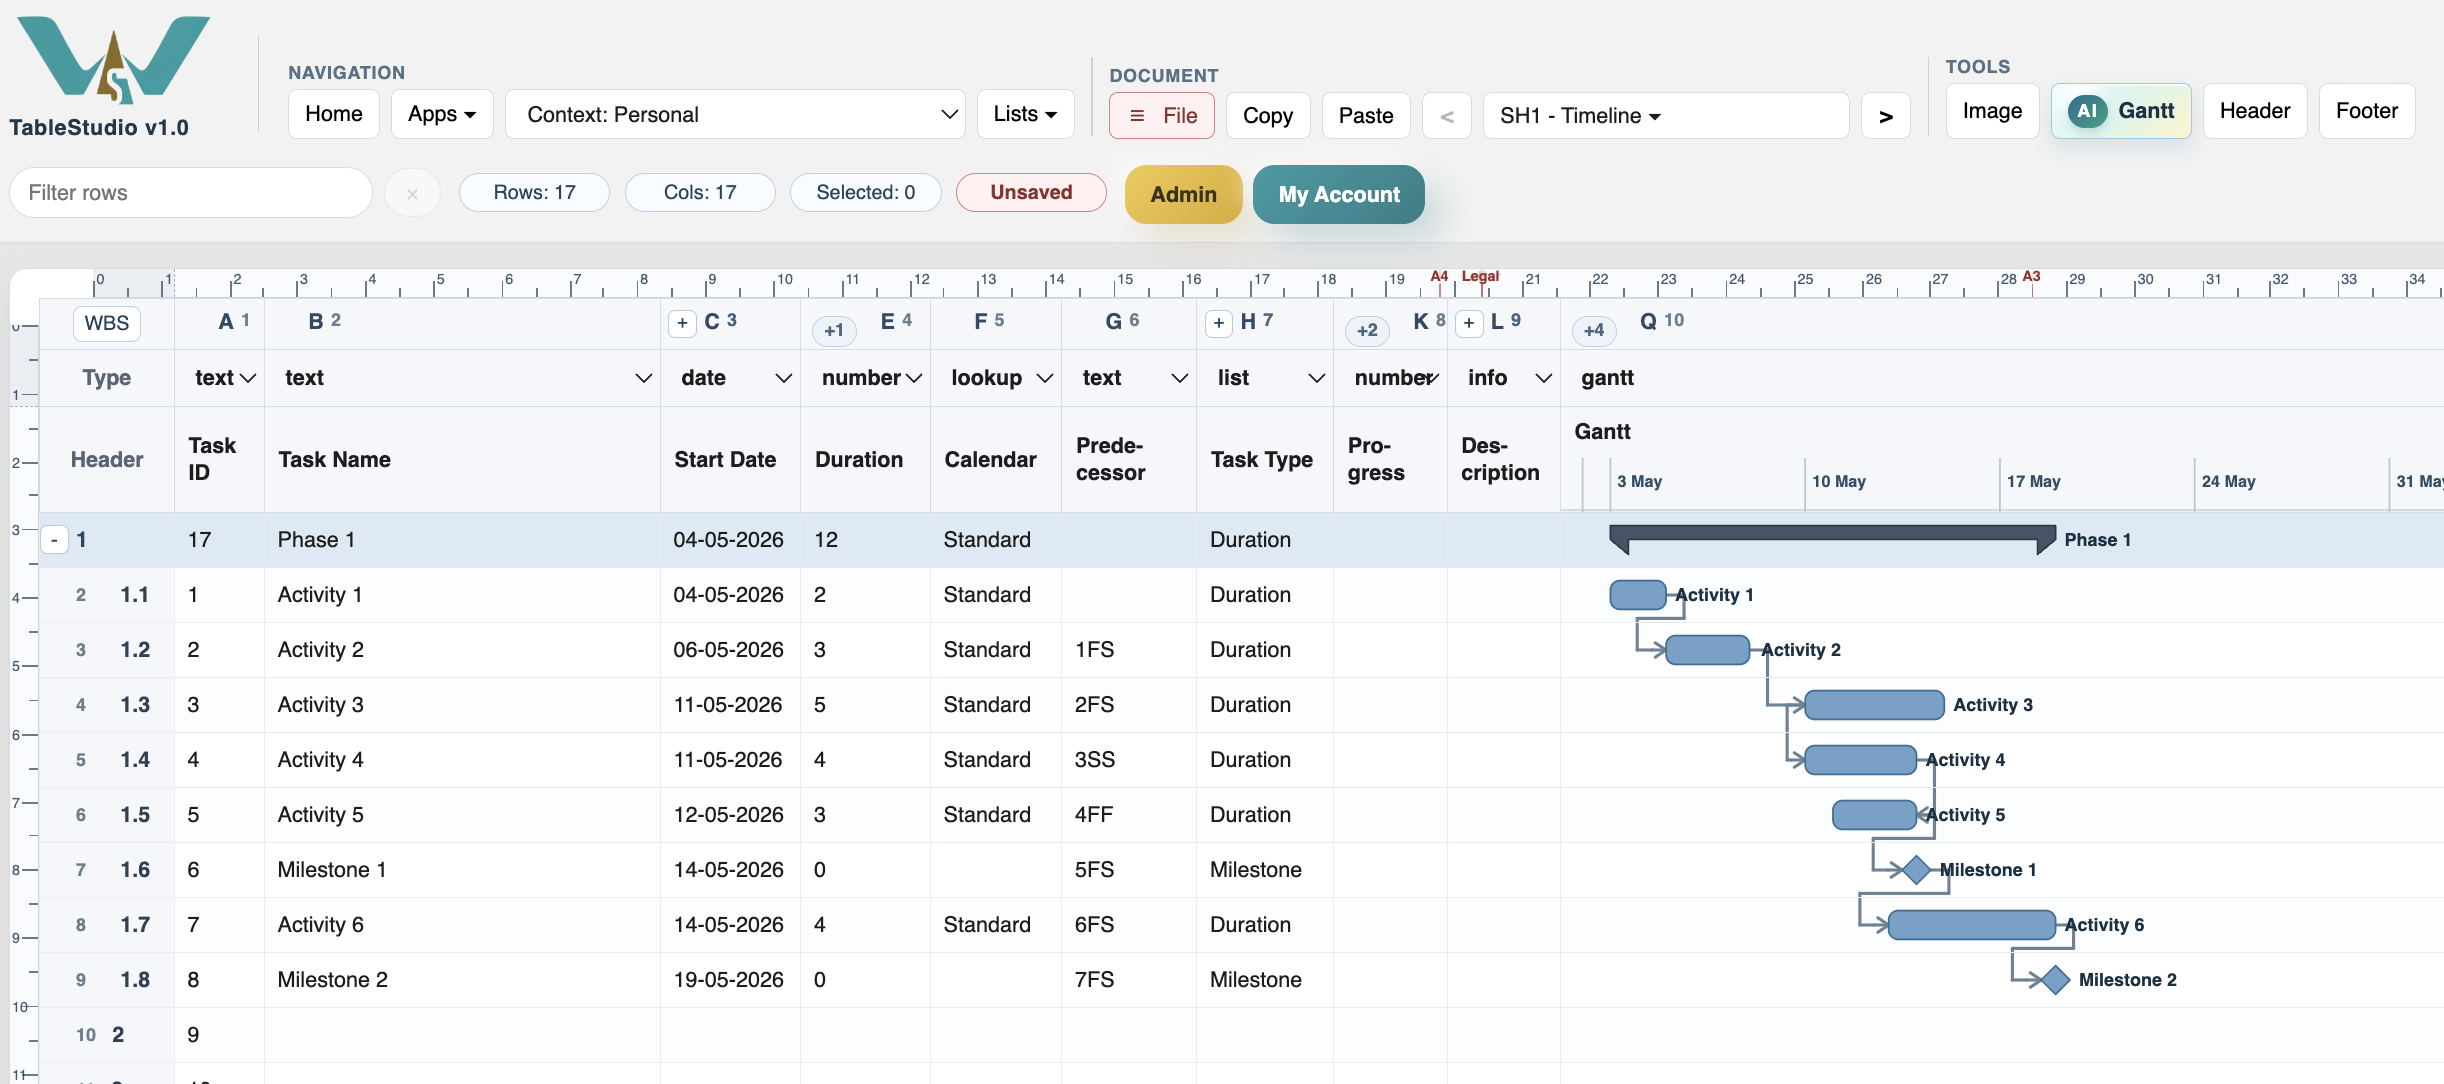2444x1084 pixels.
Task: Open My Account
Action: point(1339,194)
